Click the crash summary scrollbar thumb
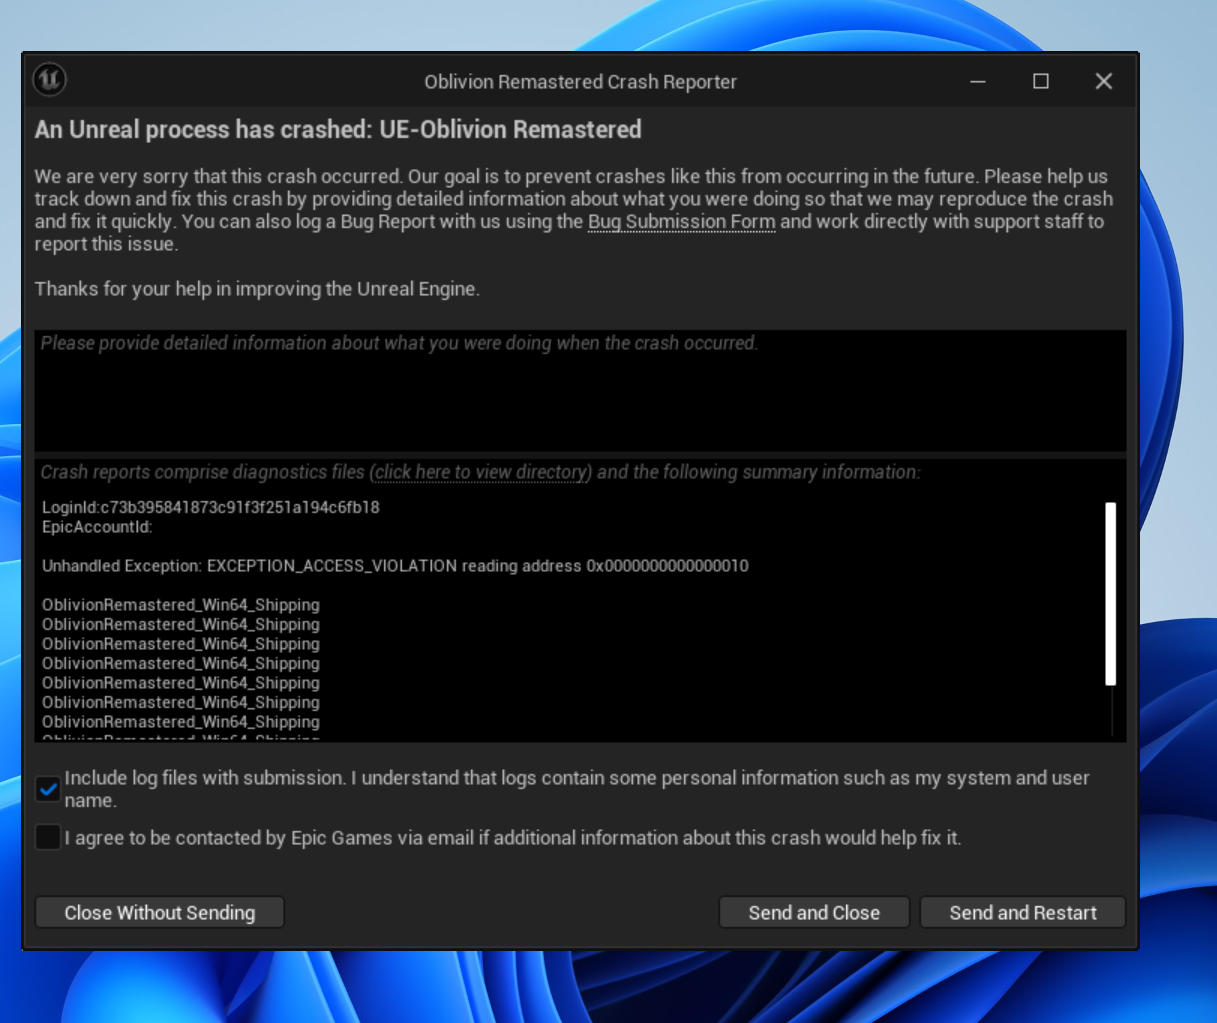The height and width of the screenshot is (1023, 1217). tap(1110, 594)
